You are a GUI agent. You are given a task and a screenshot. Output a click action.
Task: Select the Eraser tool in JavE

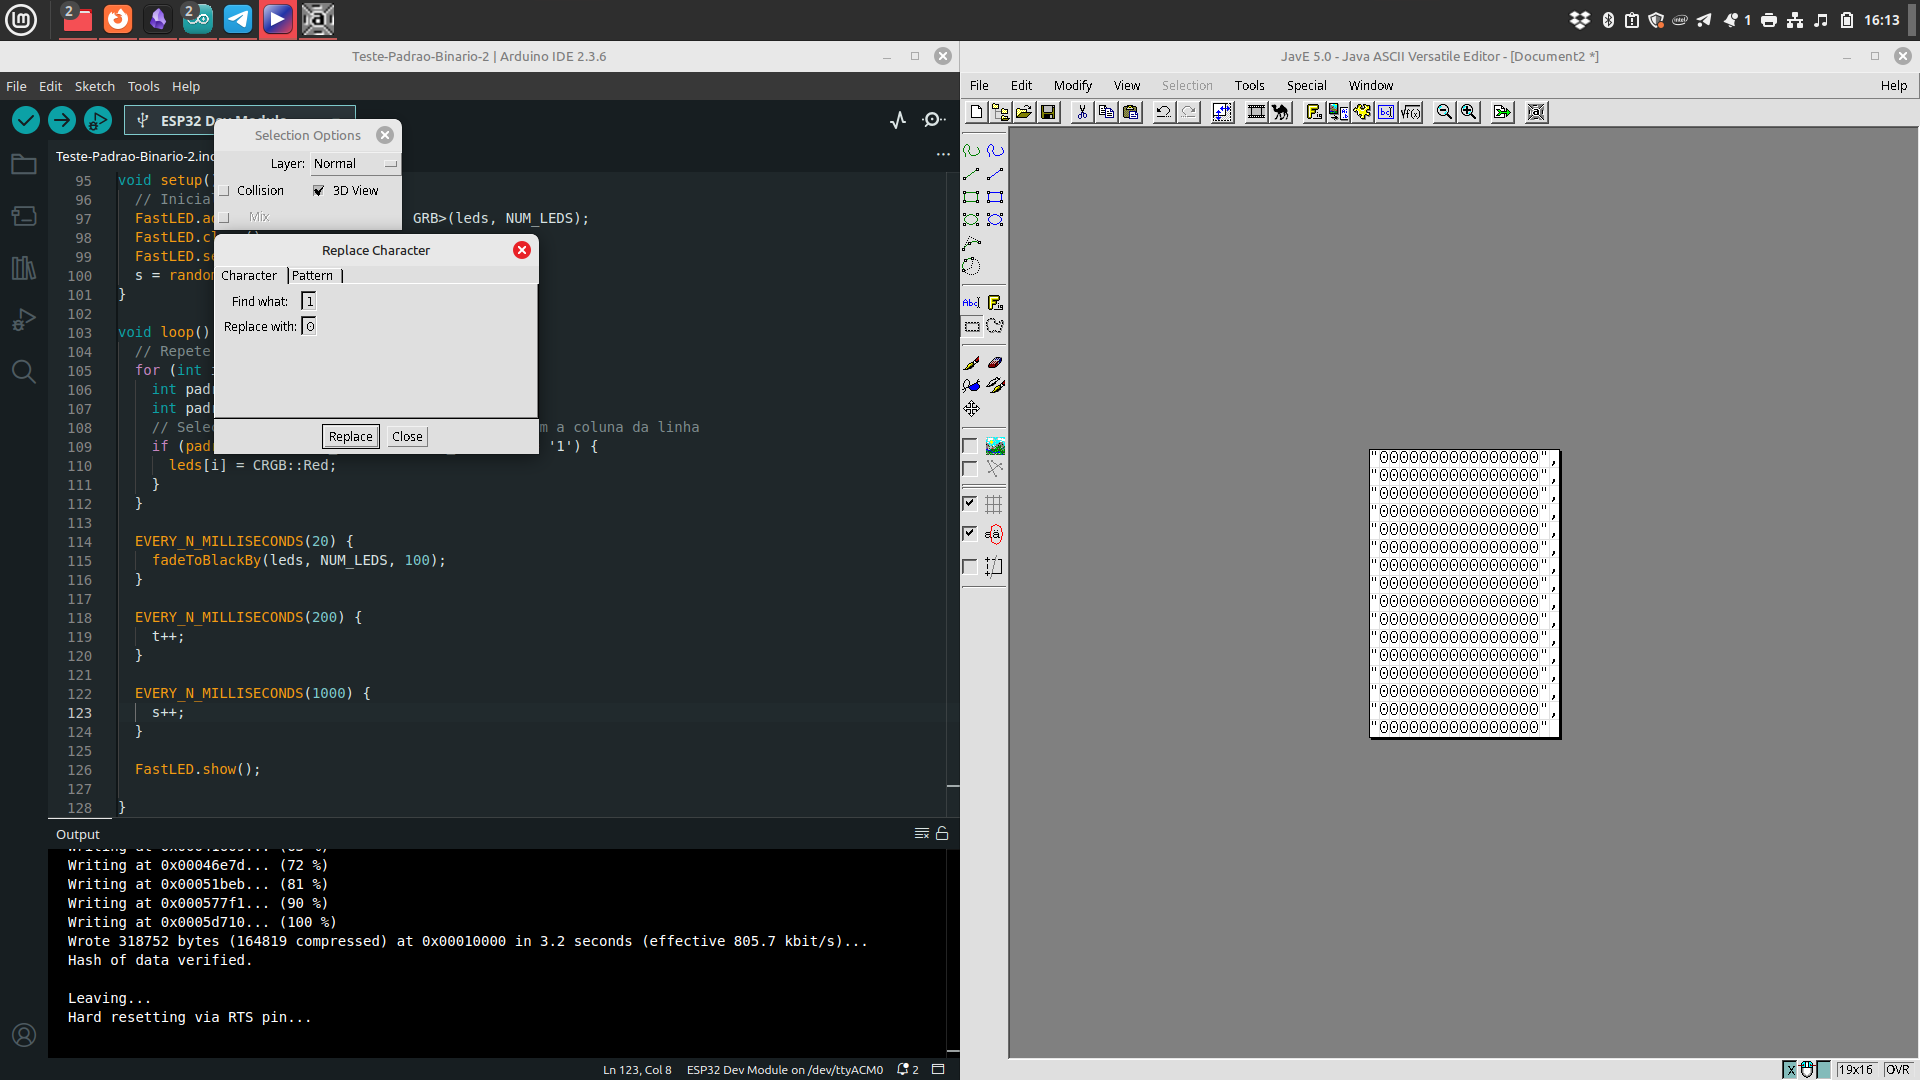click(995, 363)
